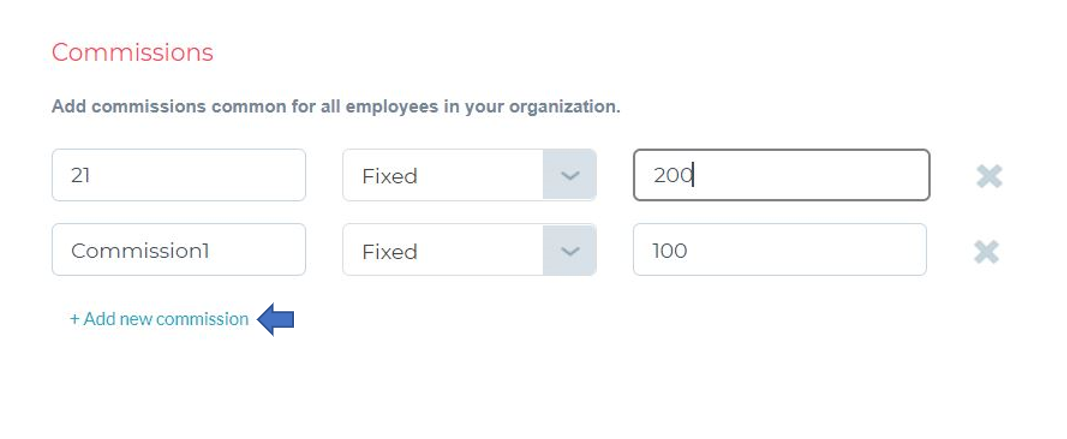Click the word Fixed in the first row
The height and width of the screenshot is (439, 1067).
coord(390,176)
